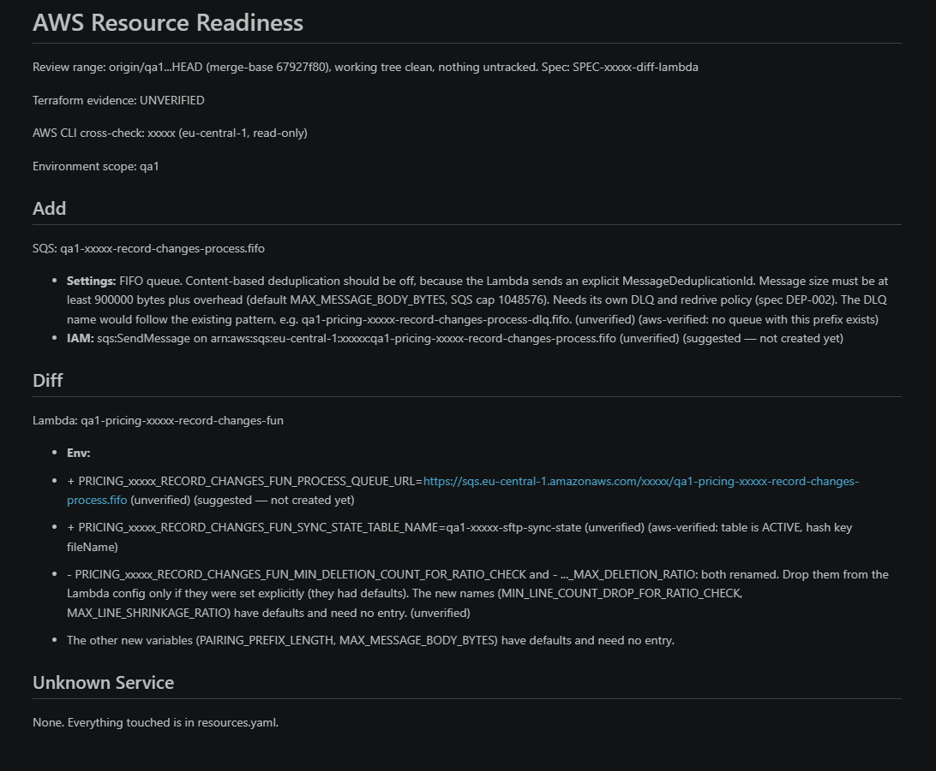Select the Lambda qa1-pricing-xxxxx-record-changes-fun line
936x771 pixels.
[x=158, y=420]
